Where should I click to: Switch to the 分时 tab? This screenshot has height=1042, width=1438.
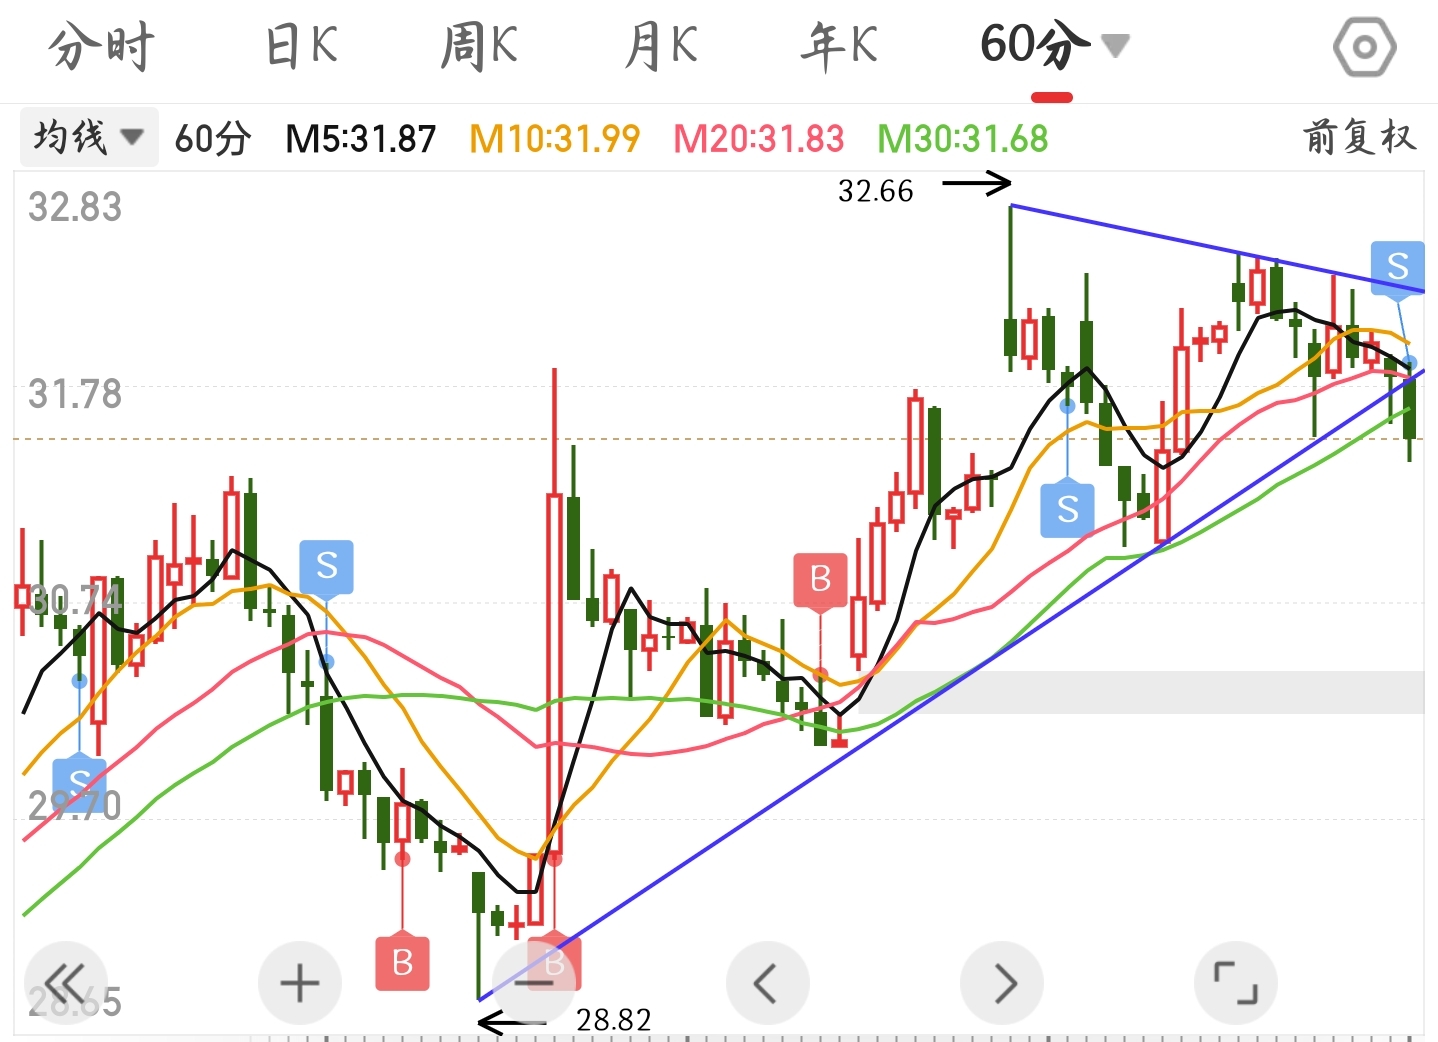click(101, 46)
